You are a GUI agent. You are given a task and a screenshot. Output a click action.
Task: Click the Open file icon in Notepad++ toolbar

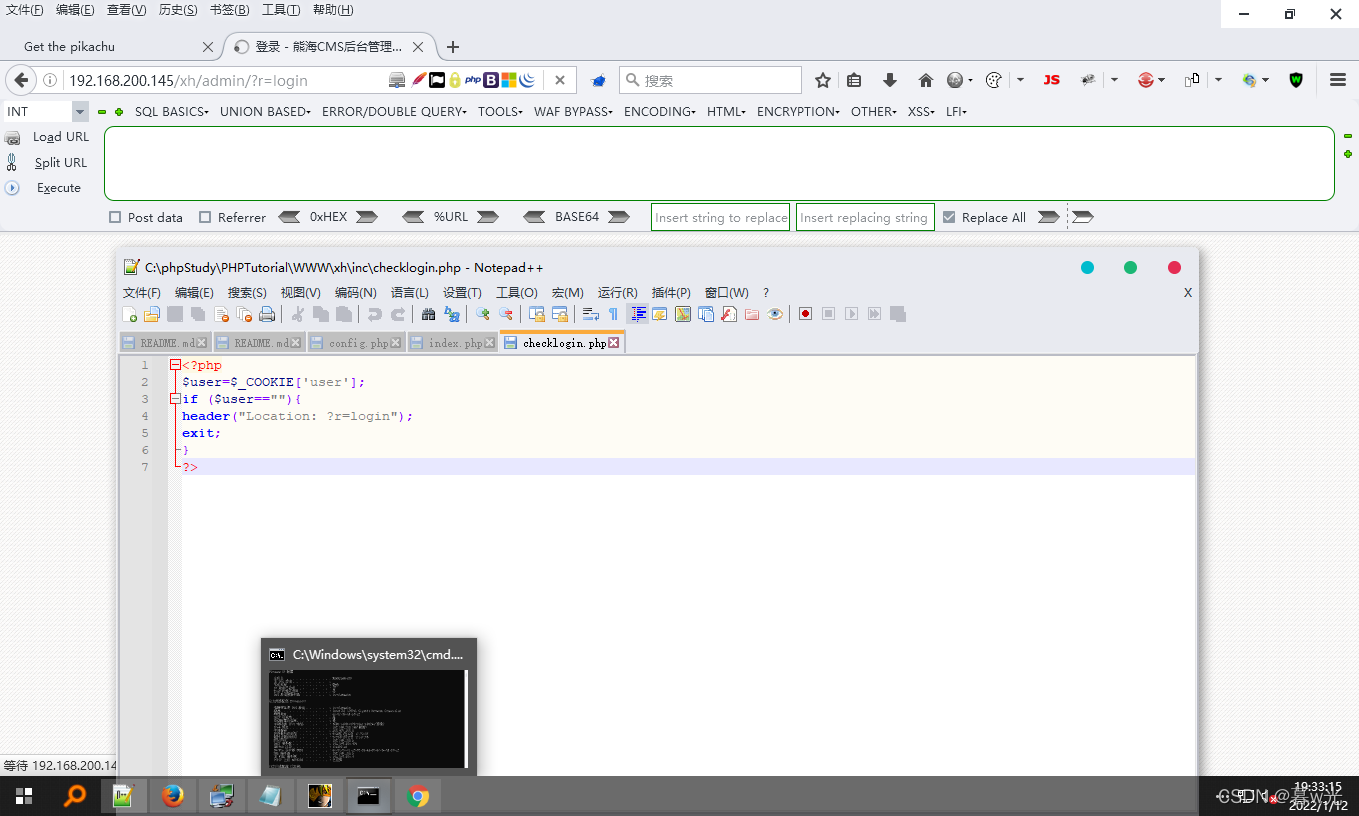pos(151,314)
